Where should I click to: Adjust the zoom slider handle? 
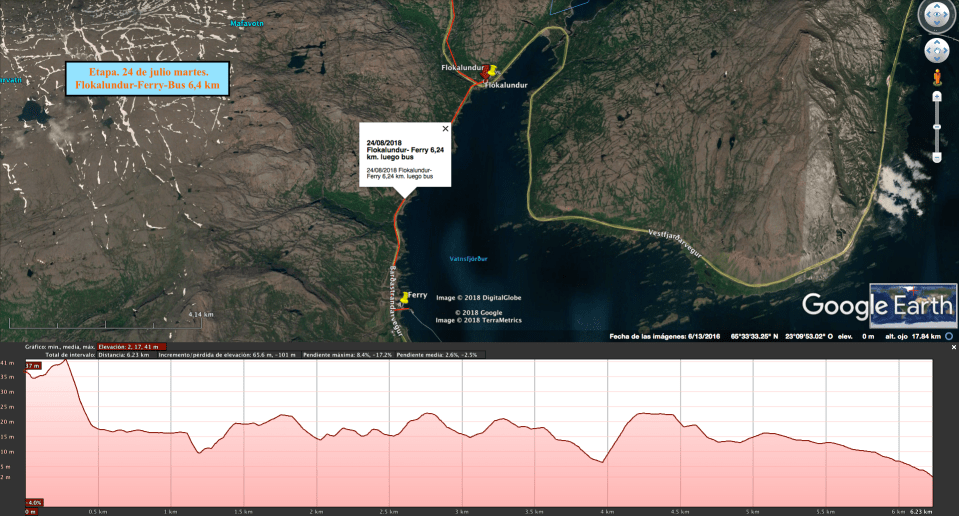coord(937,127)
